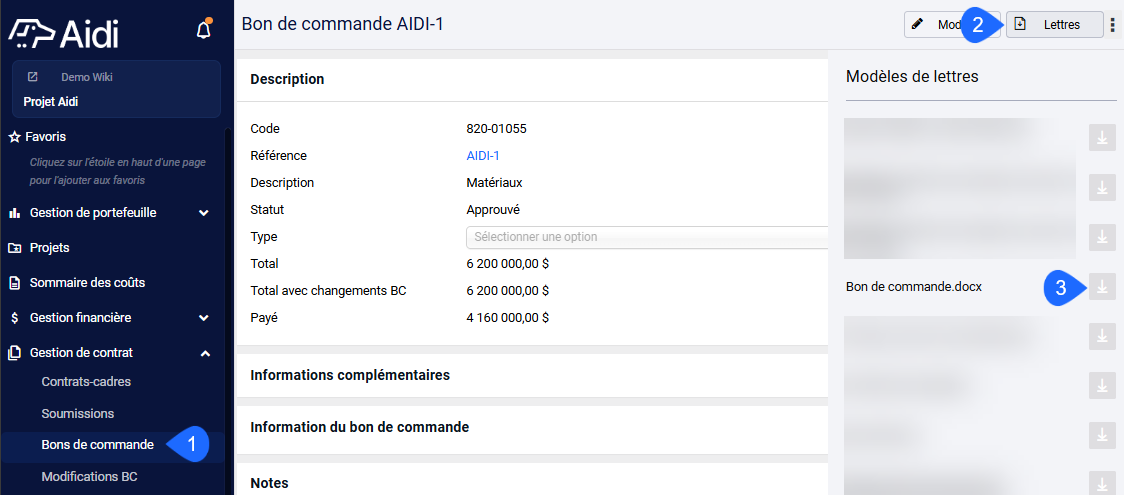Open the notifications bell
This screenshot has height=495, width=1124.
click(204, 30)
